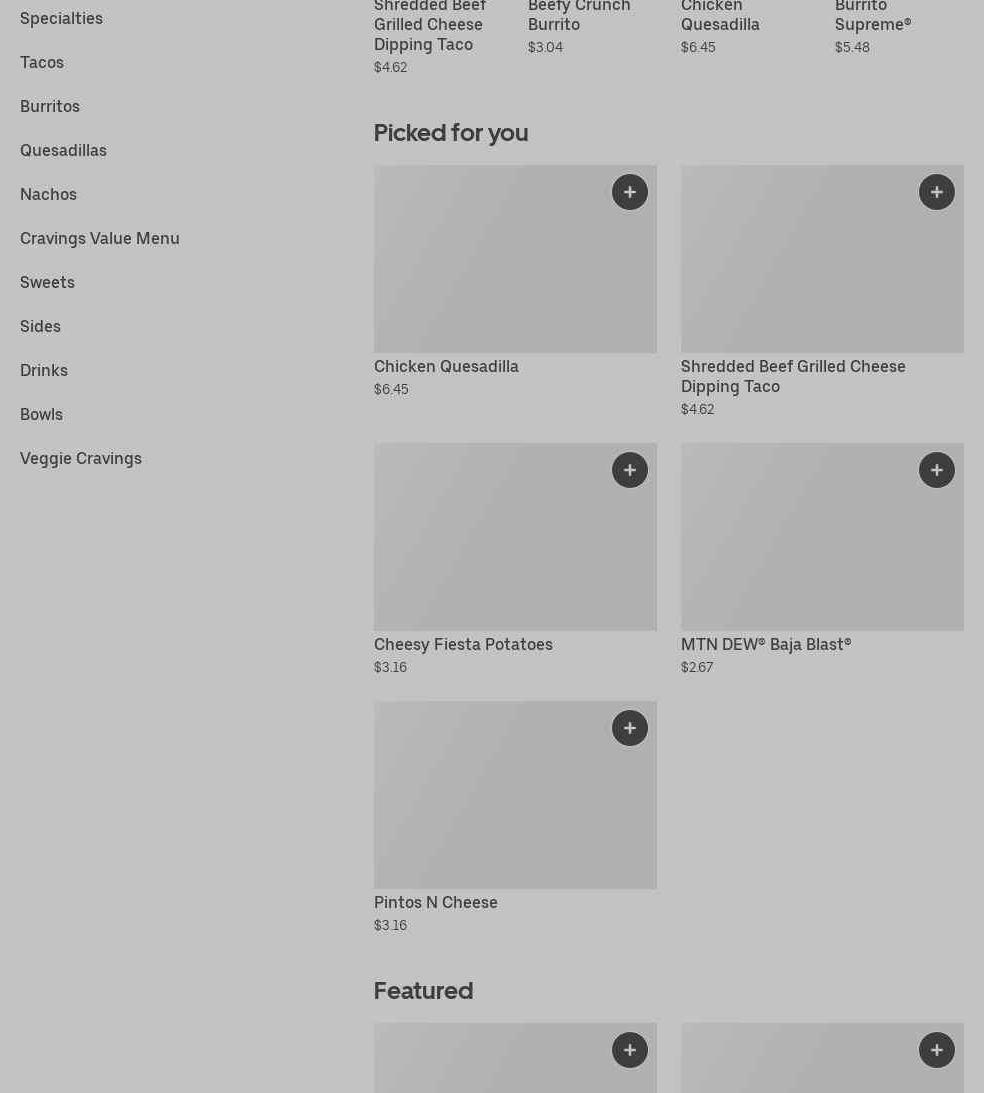
Task: Click plus icon on first Featured item
Action: (629, 1050)
